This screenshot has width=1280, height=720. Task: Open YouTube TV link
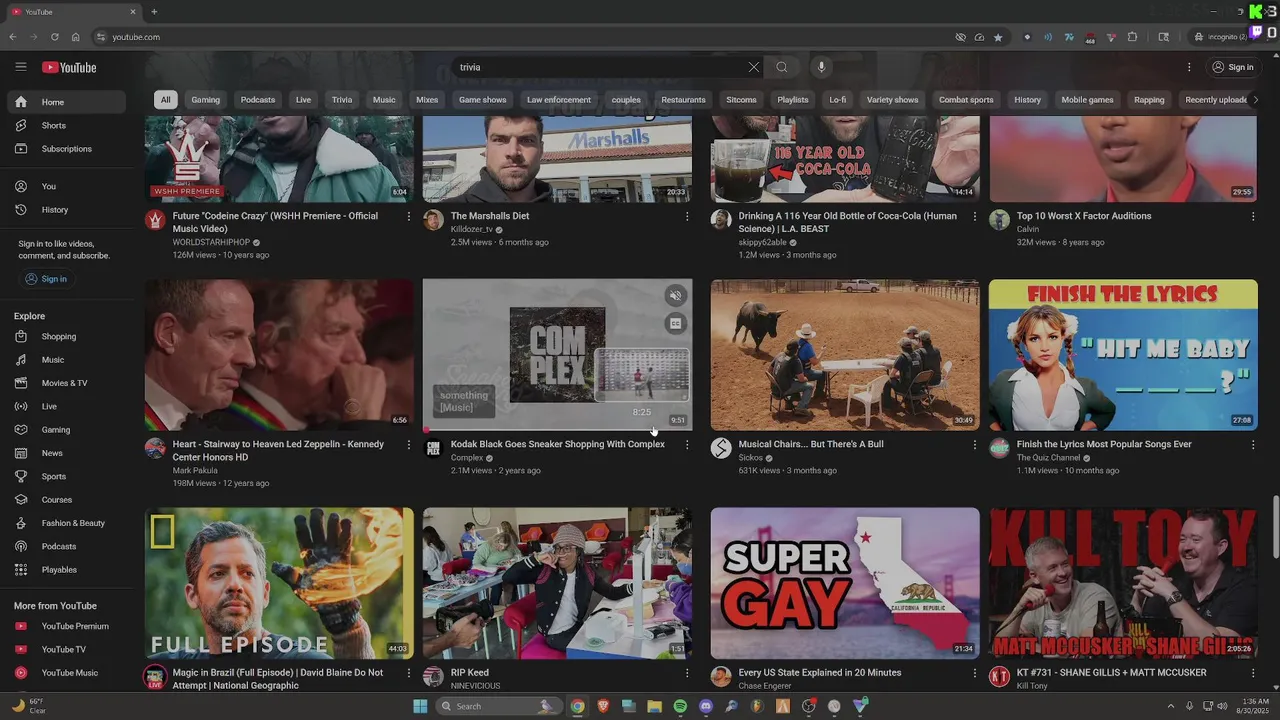point(66,650)
